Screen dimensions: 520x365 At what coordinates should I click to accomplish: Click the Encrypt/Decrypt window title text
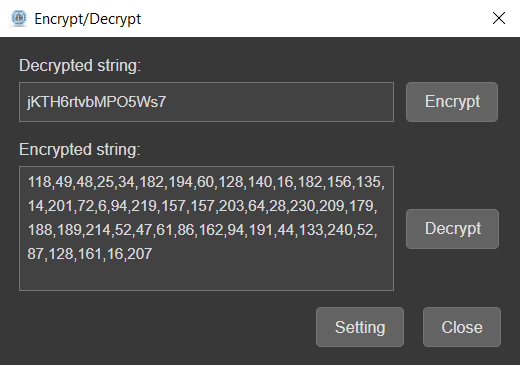click(88, 19)
